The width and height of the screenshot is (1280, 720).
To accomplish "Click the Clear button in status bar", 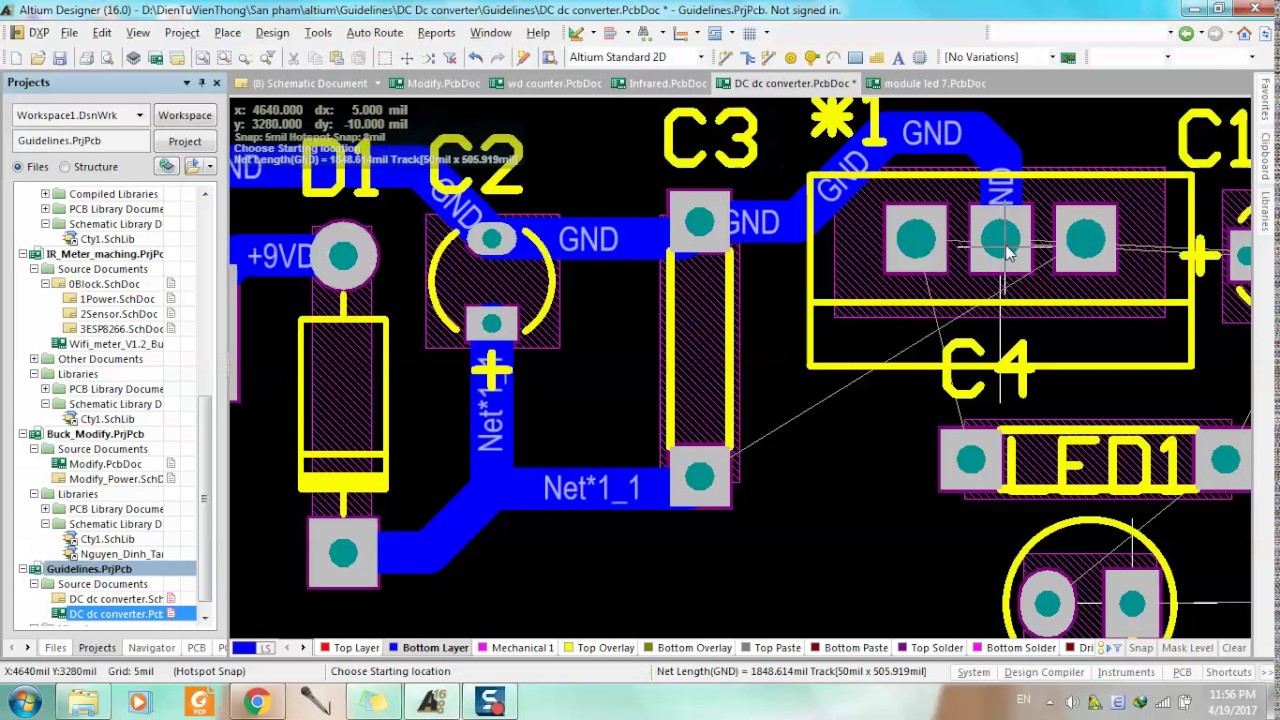I will (x=1234, y=648).
